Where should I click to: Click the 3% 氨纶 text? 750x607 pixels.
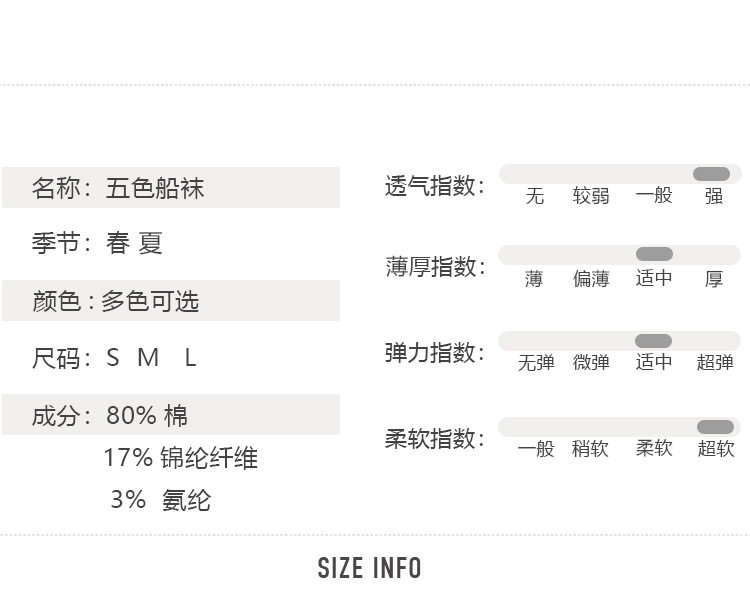(x=161, y=500)
